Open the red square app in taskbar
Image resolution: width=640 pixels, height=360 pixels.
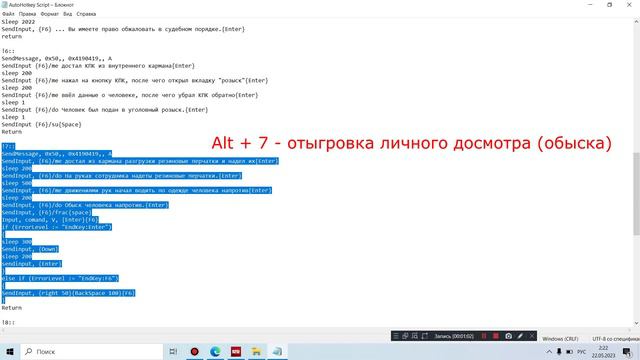(236, 351)
